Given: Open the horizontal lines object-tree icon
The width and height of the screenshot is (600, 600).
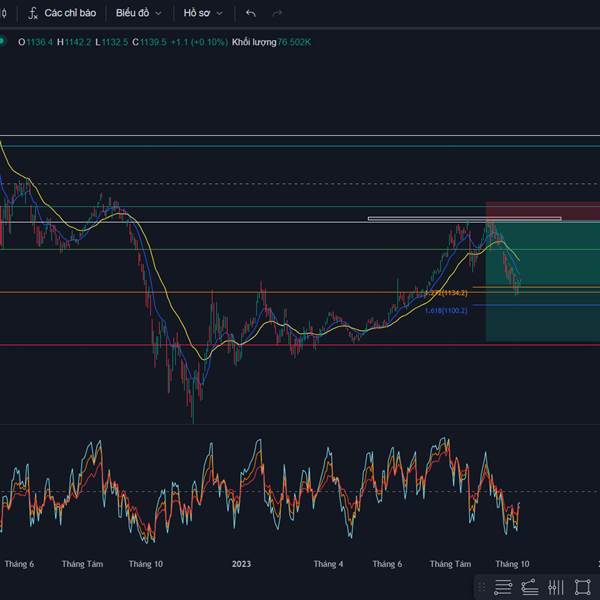Looking at the screenshot, I should pos(503,587).
